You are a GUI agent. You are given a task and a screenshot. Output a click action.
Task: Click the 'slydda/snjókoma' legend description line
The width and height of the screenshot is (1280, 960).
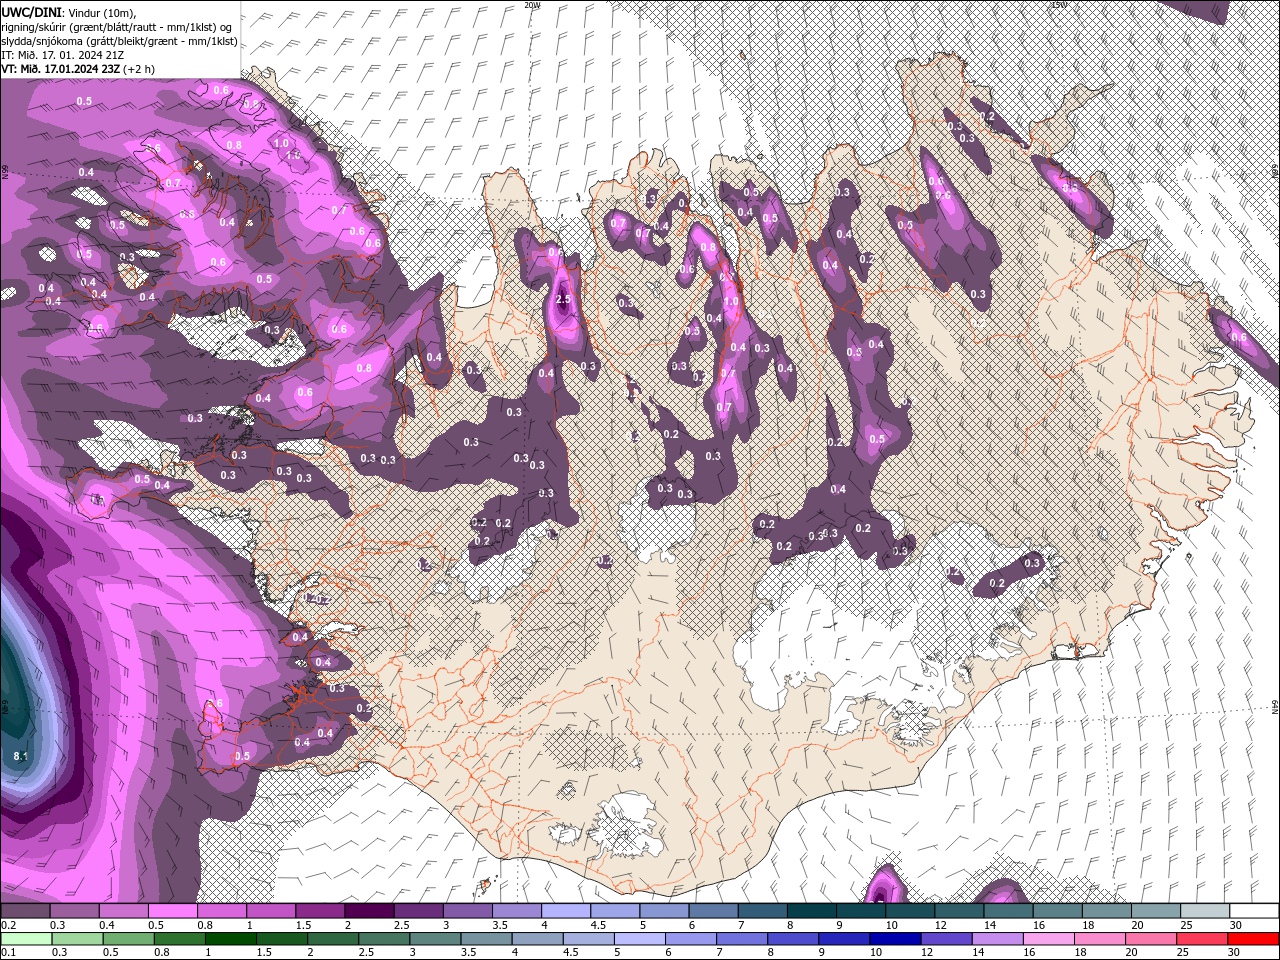coord(119,41)
